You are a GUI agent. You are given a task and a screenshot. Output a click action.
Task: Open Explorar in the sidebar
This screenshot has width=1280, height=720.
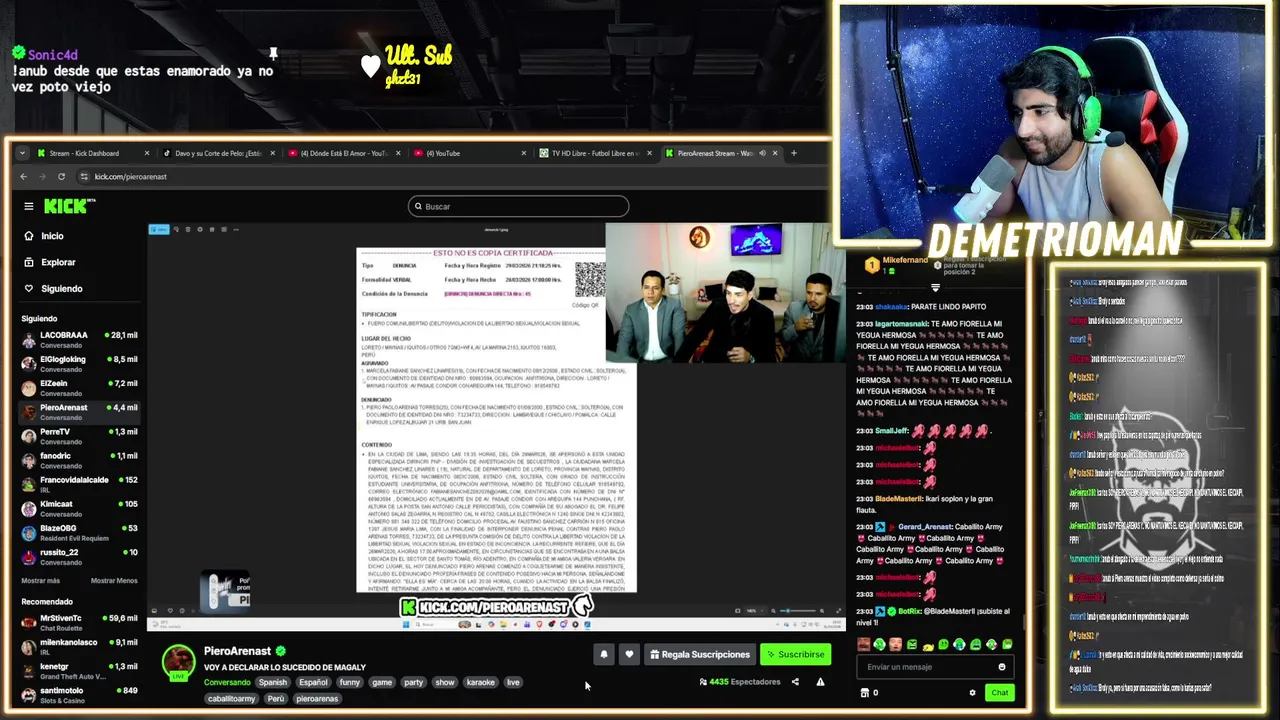pyautogui.click(x=58, y=262)
